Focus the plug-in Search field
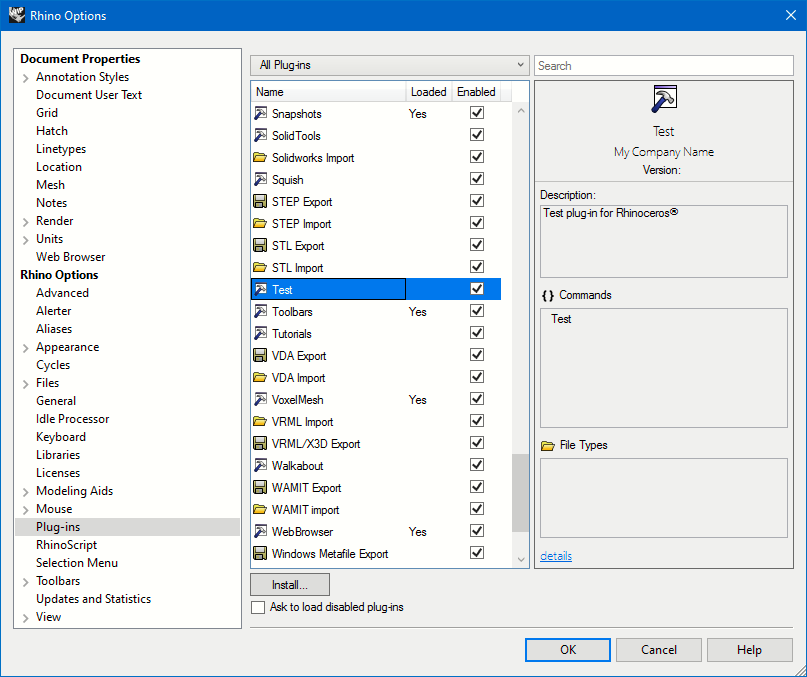Viewport: 807px width, 677px height. click(x=664, y=65)
